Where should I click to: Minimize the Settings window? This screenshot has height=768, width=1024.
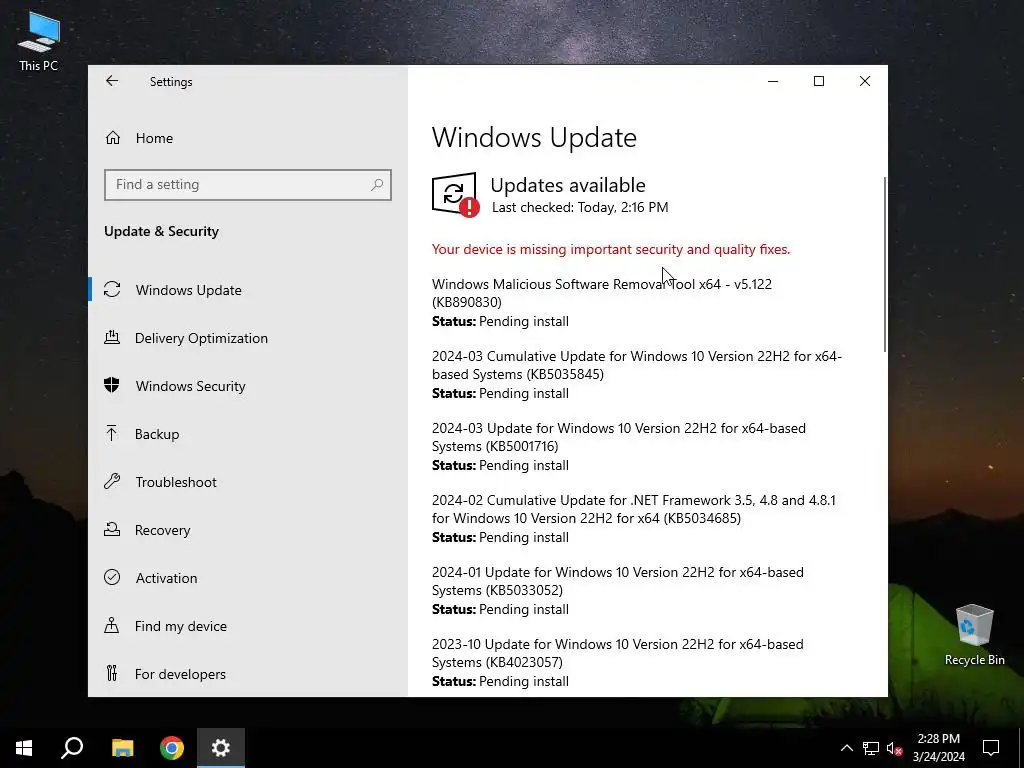[x=773, y=81]
